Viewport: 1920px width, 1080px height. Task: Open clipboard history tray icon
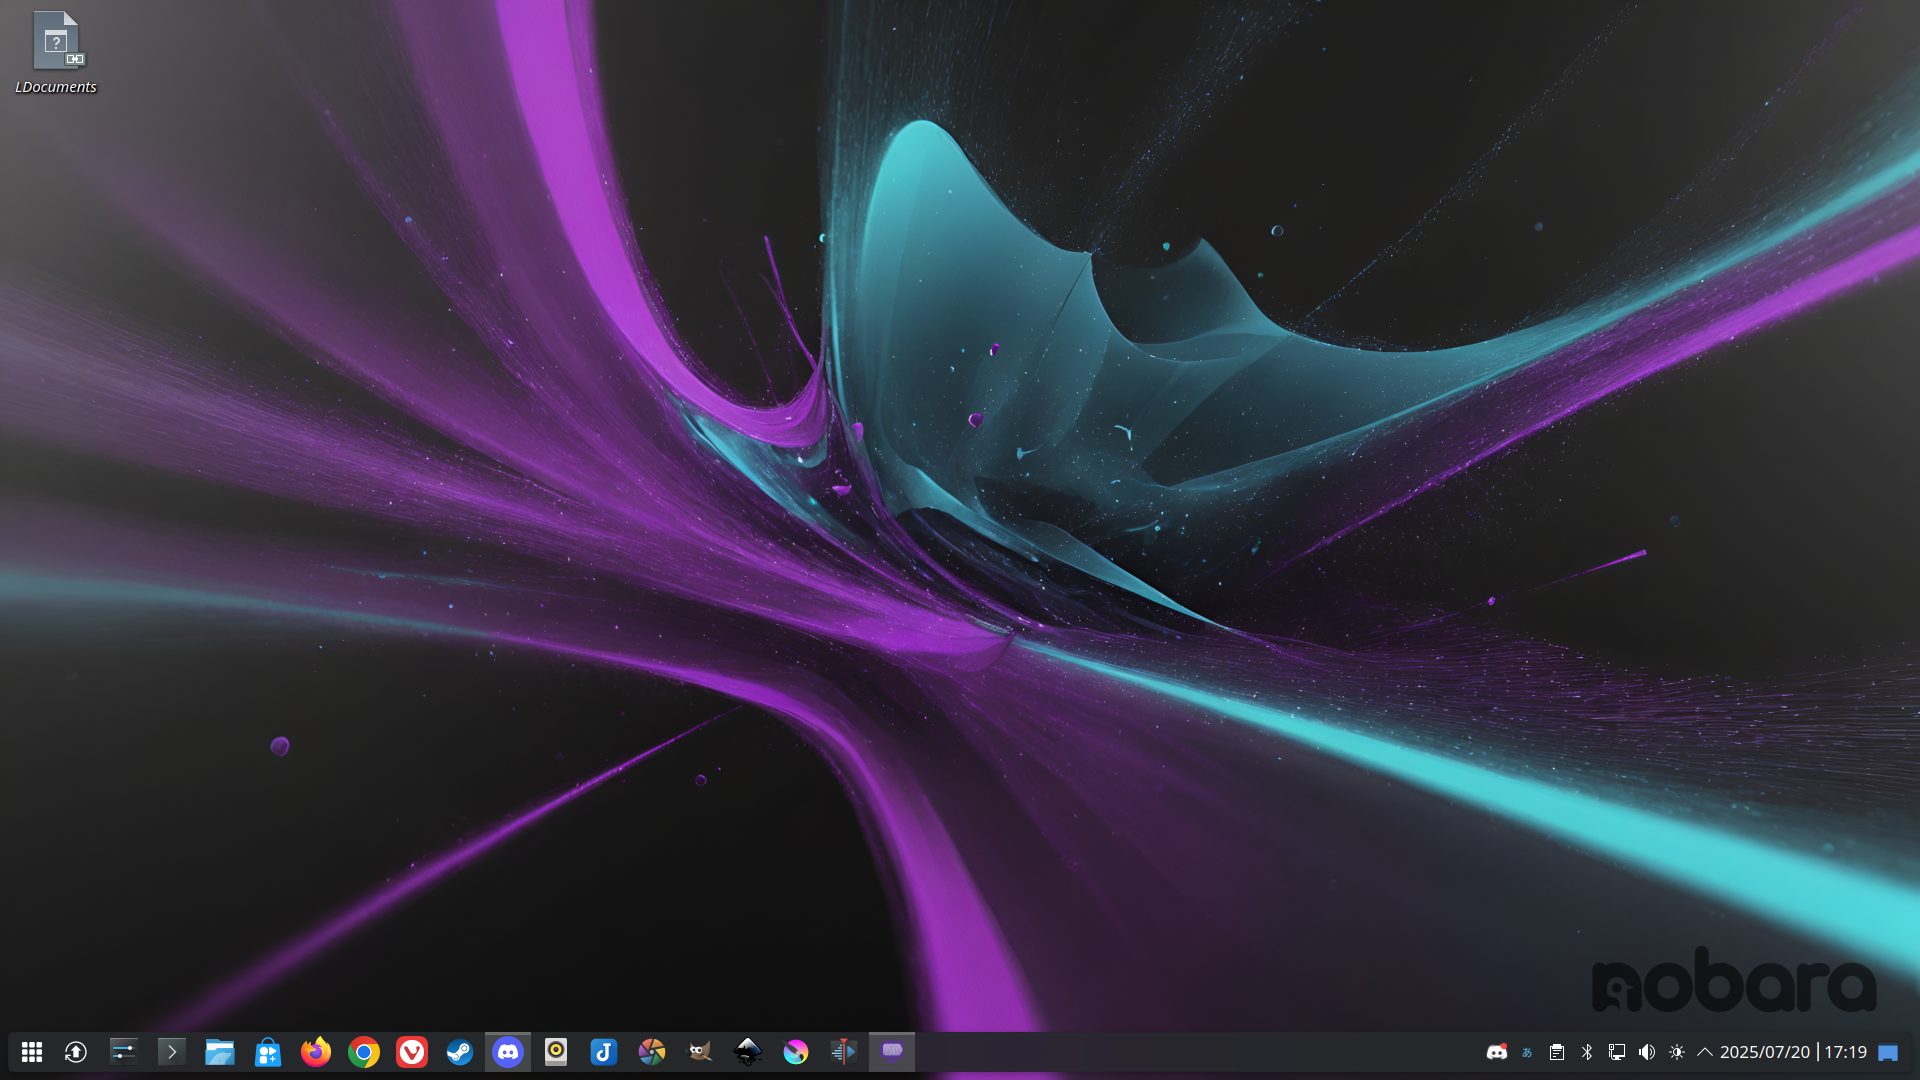pyautogui.click(x=1557, y=1052)
